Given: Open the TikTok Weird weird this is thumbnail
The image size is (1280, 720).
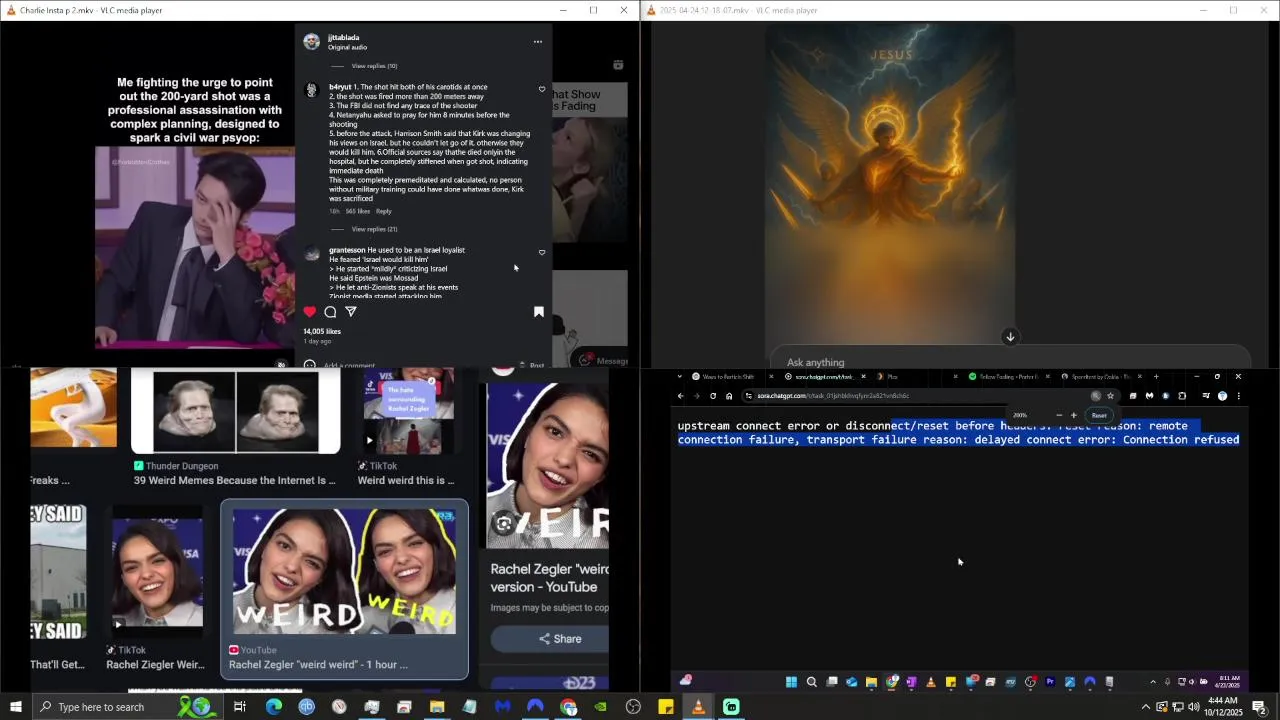Looking at the screenshot, I should (409, 411).
